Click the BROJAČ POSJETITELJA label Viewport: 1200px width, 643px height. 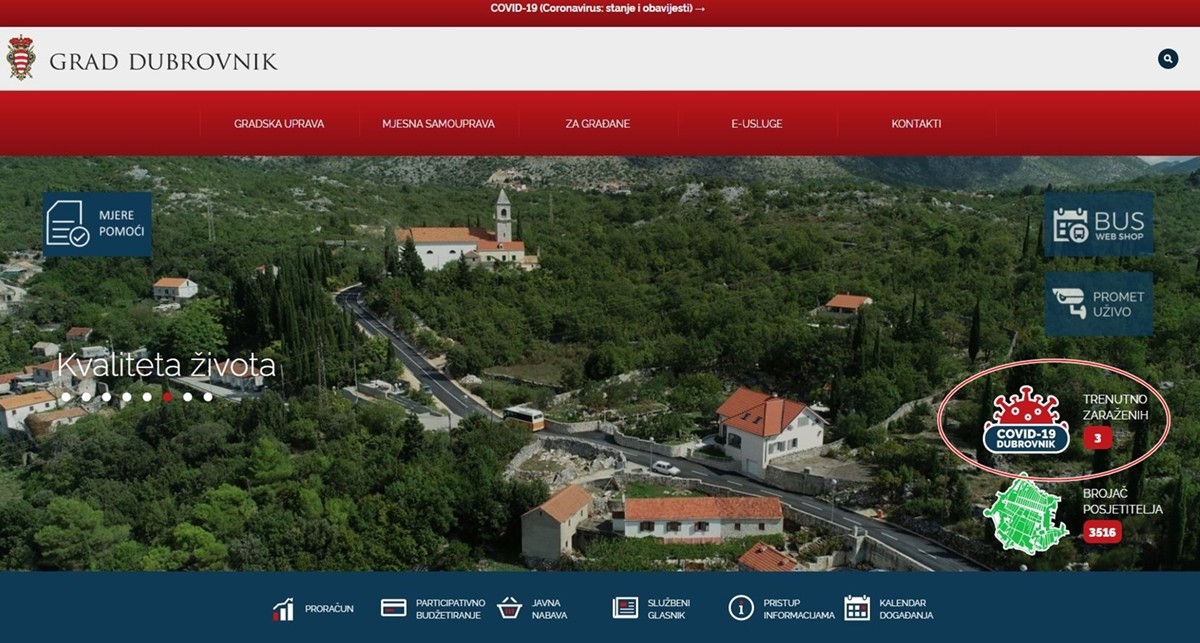[x=1123, y=502]
